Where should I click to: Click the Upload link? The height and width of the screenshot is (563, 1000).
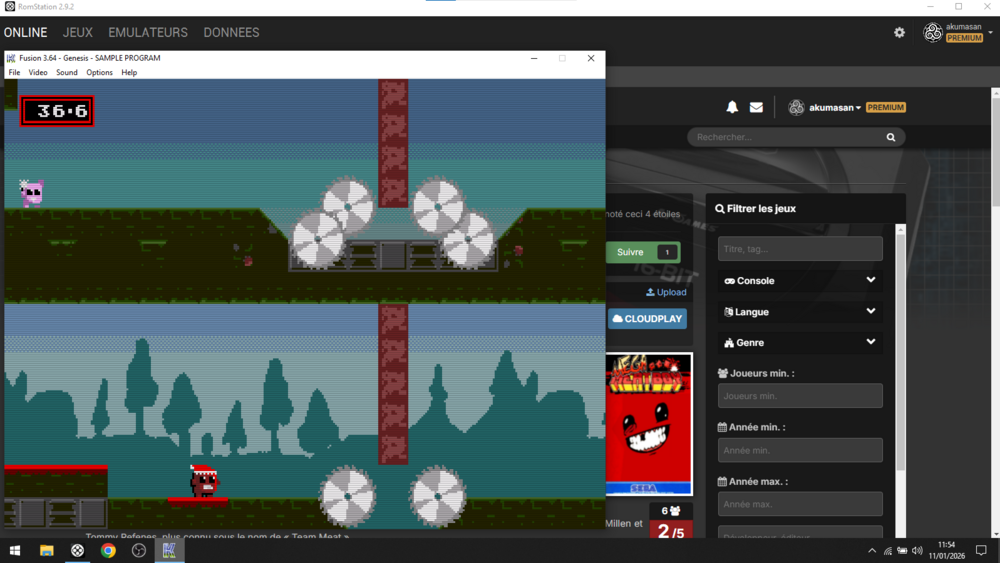(x=666, y=292)
